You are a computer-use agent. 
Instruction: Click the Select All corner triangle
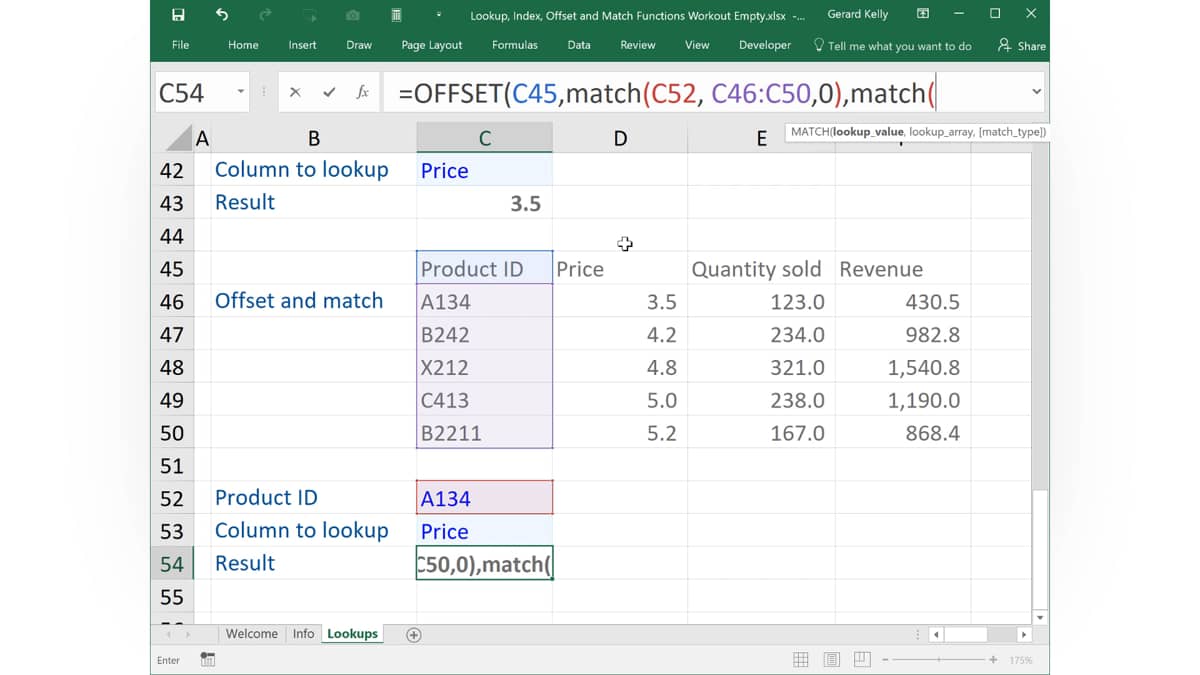(178, 138)
